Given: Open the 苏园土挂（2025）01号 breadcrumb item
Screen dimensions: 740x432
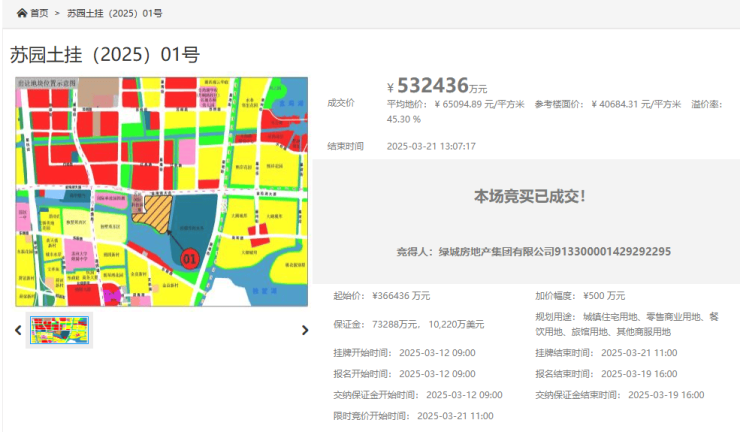Looking at the screenshot, I should [x=115, y=13].
